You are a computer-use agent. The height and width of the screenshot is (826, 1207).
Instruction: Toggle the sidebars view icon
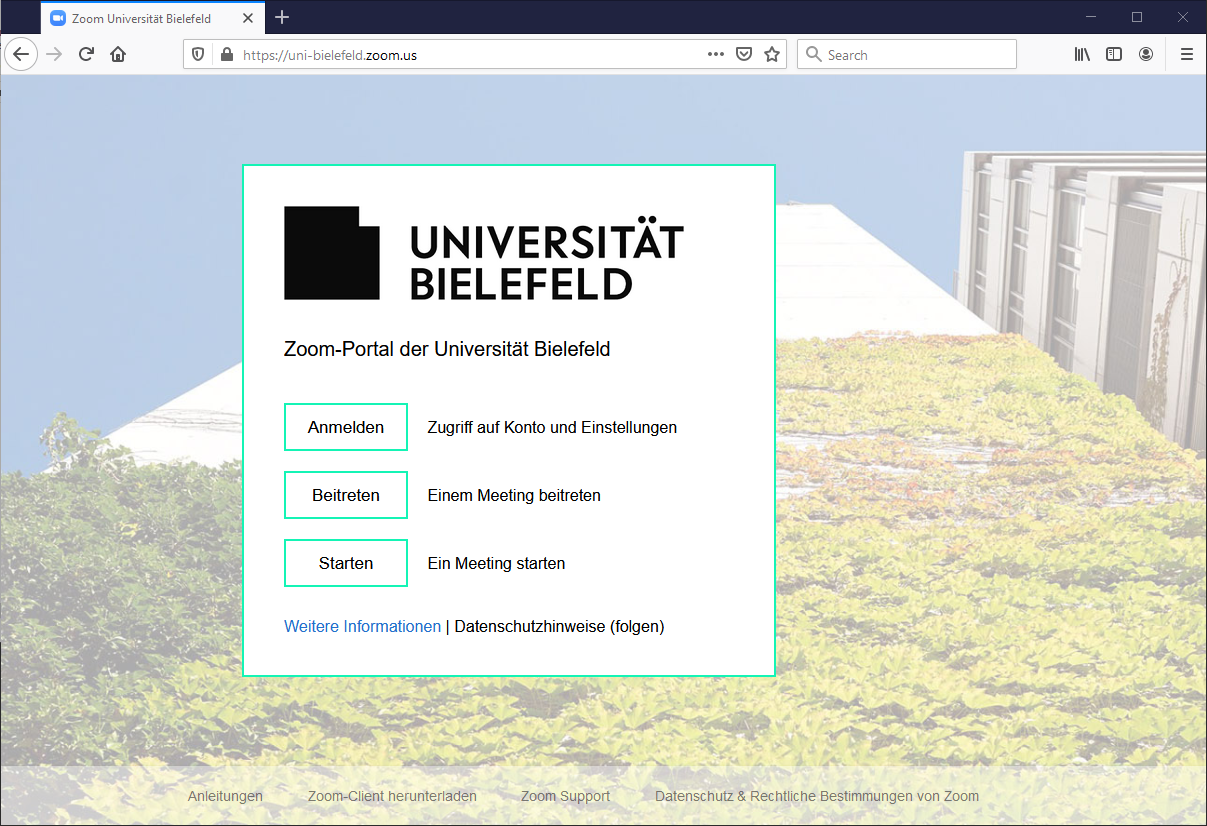1114,54
